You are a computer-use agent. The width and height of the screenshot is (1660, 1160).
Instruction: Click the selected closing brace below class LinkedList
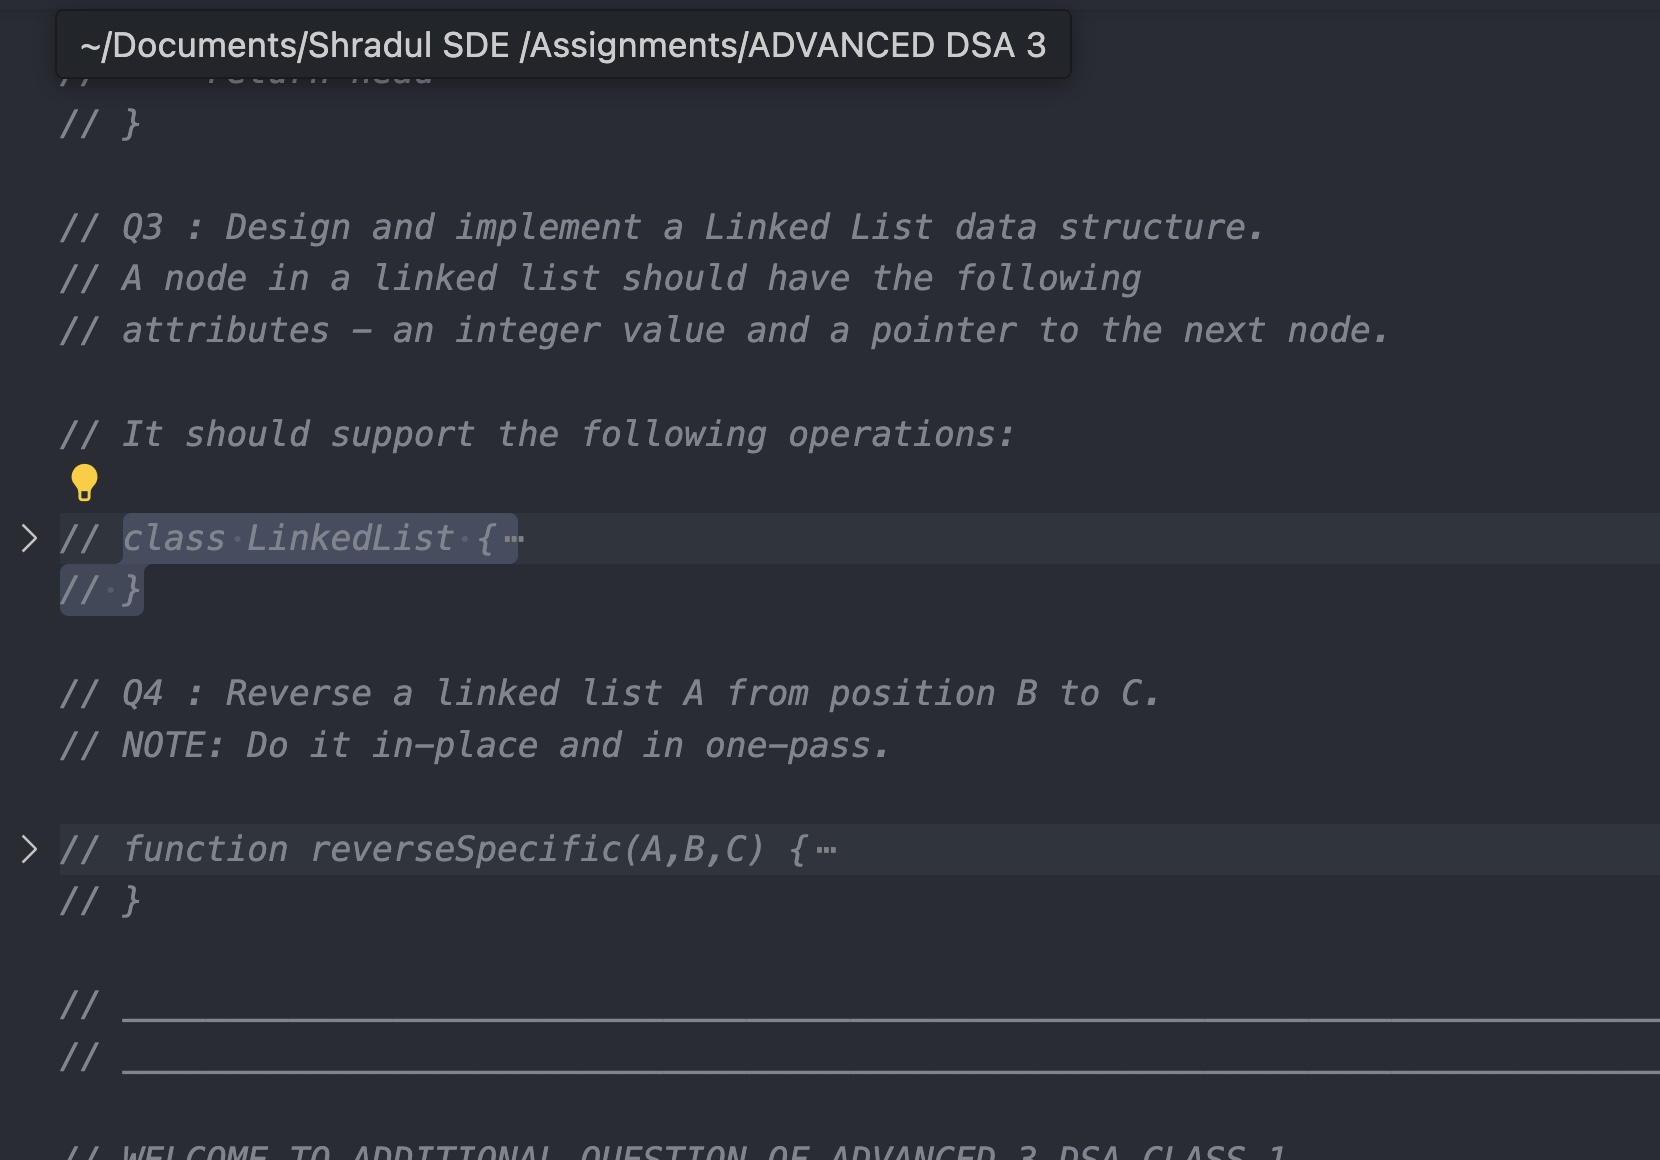click(130, 591)
